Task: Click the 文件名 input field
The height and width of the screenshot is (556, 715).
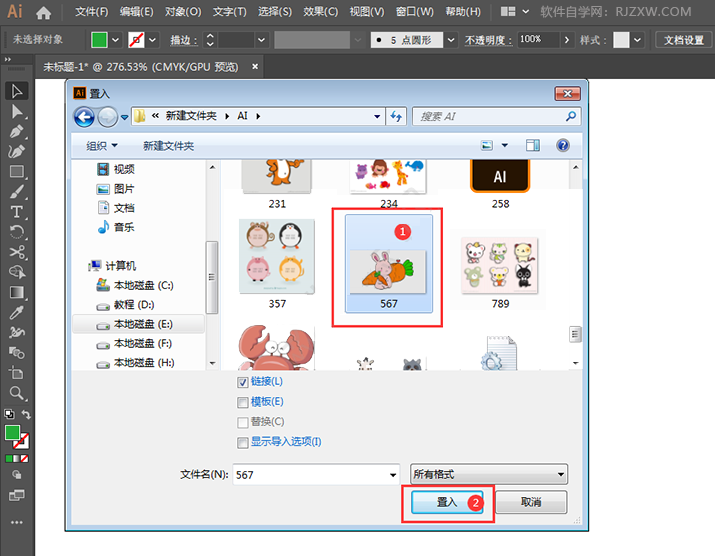Action: (316, 475)
